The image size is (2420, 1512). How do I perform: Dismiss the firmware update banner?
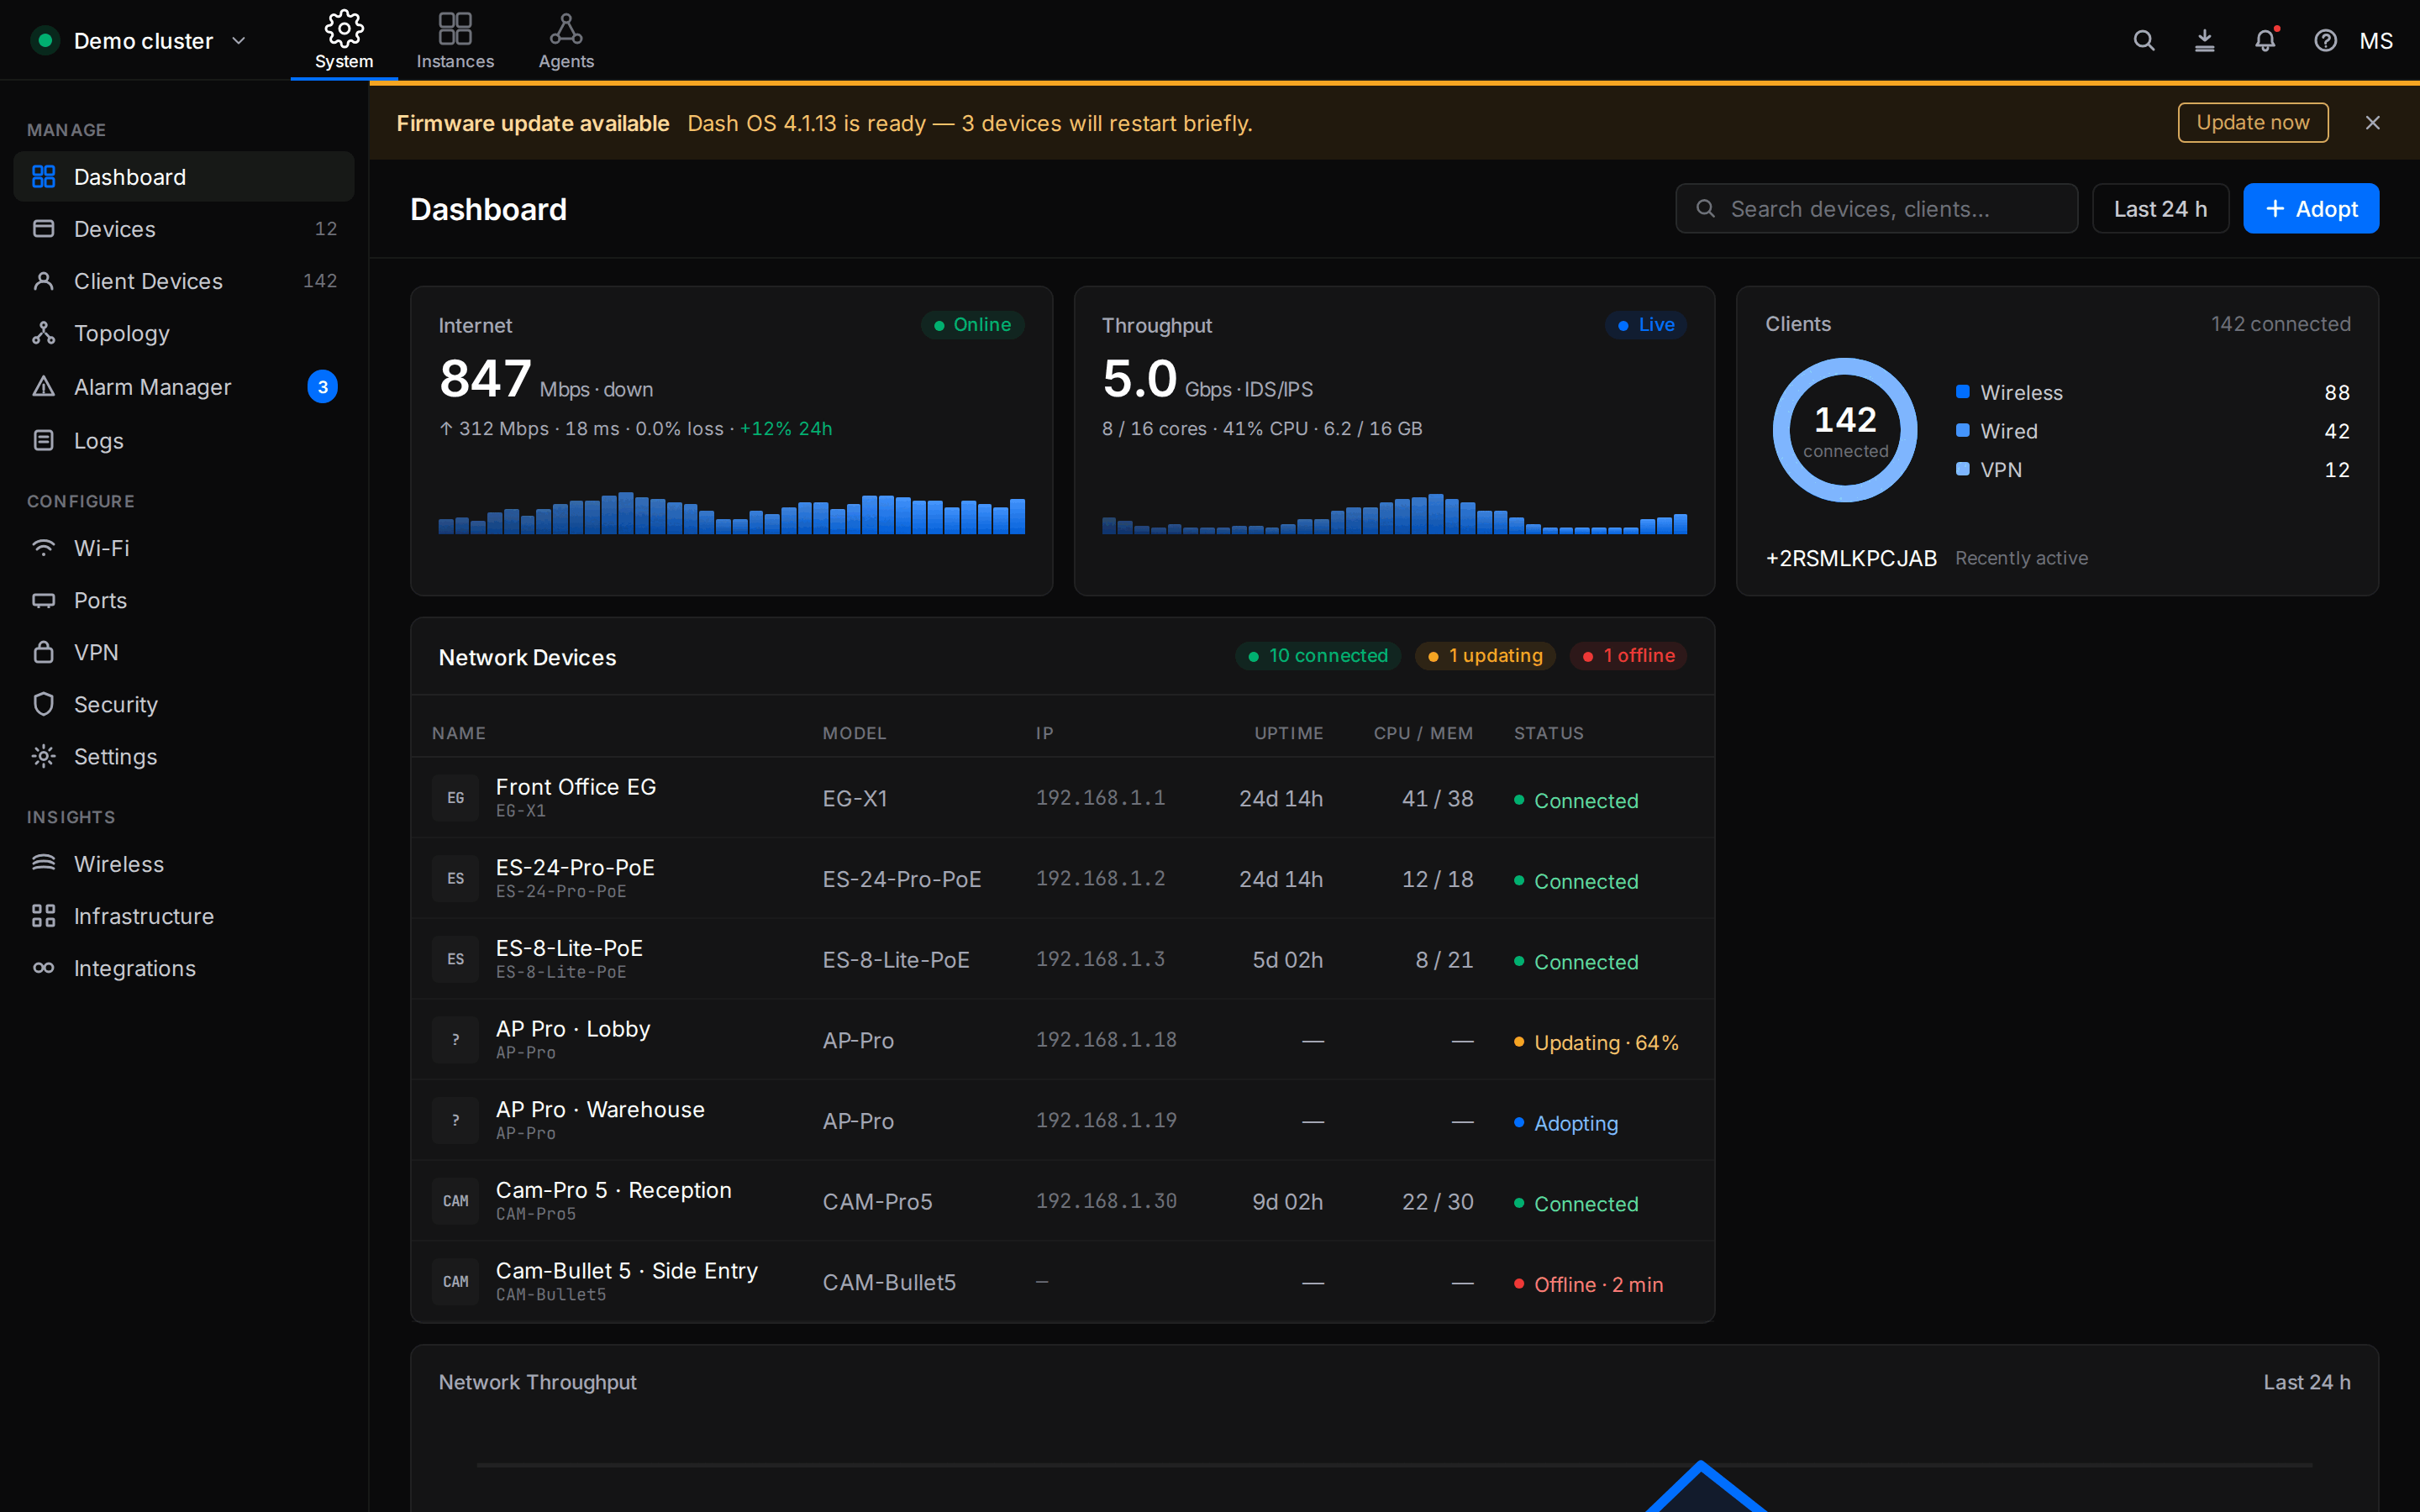point(2373,122)
